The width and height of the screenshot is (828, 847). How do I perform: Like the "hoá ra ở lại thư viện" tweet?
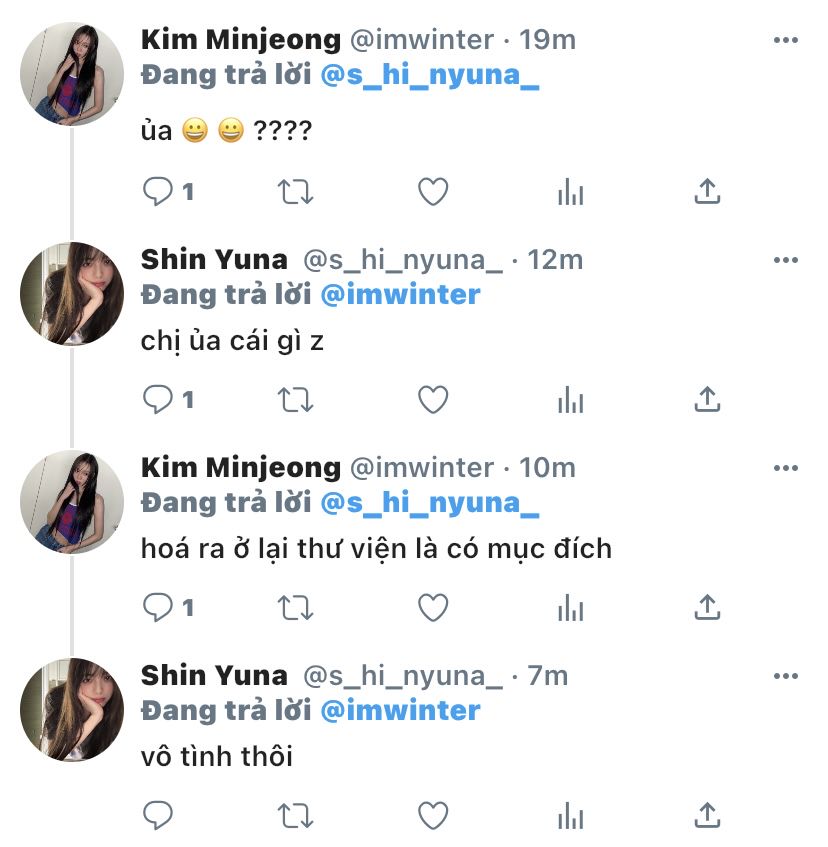432,607
